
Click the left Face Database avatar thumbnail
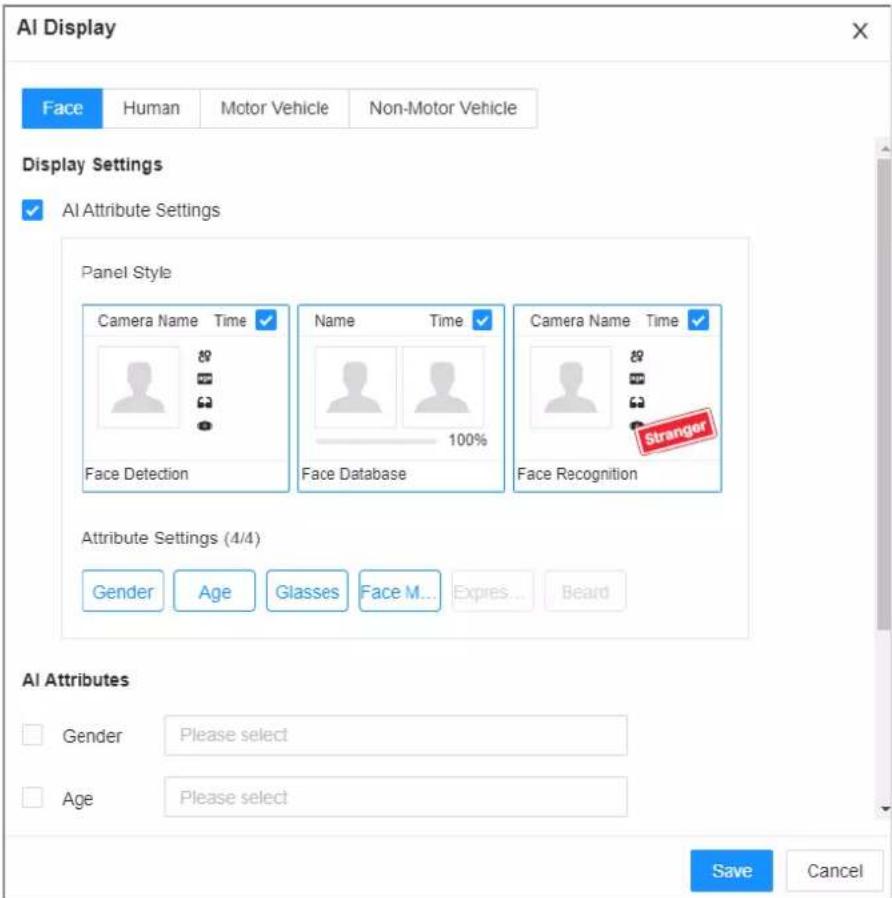point(355,387)
